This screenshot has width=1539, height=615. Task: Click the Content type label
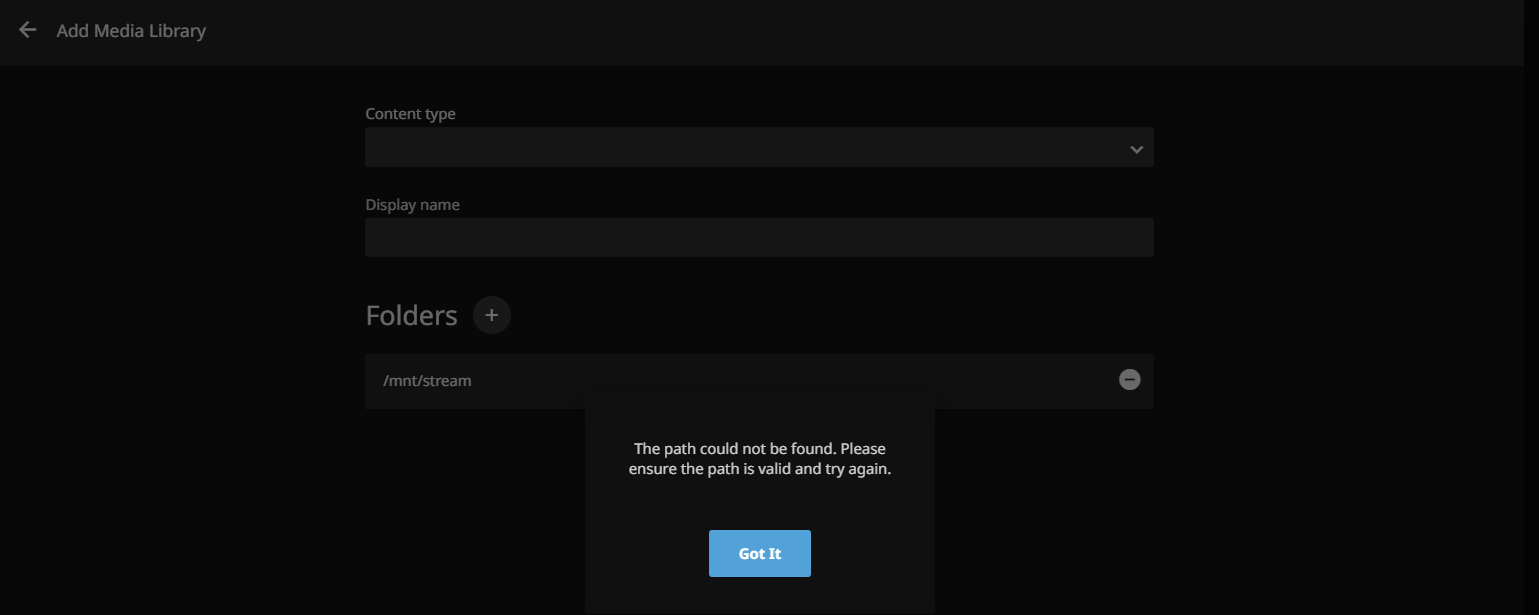point(410,114)
